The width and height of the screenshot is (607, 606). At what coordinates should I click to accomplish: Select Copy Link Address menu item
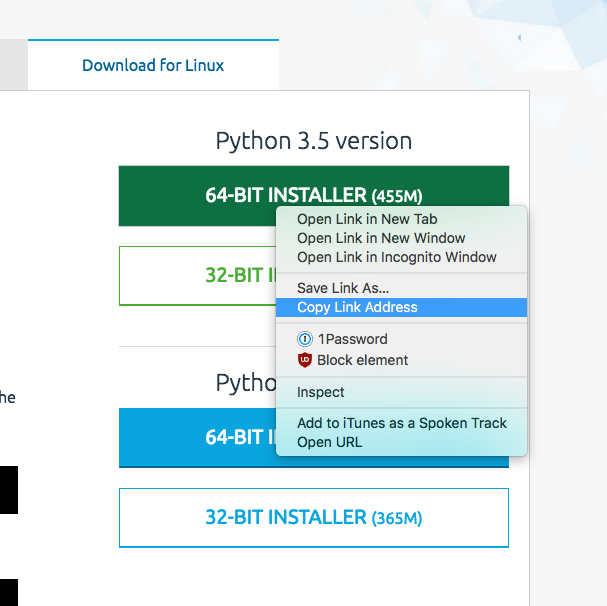point(357,307)
